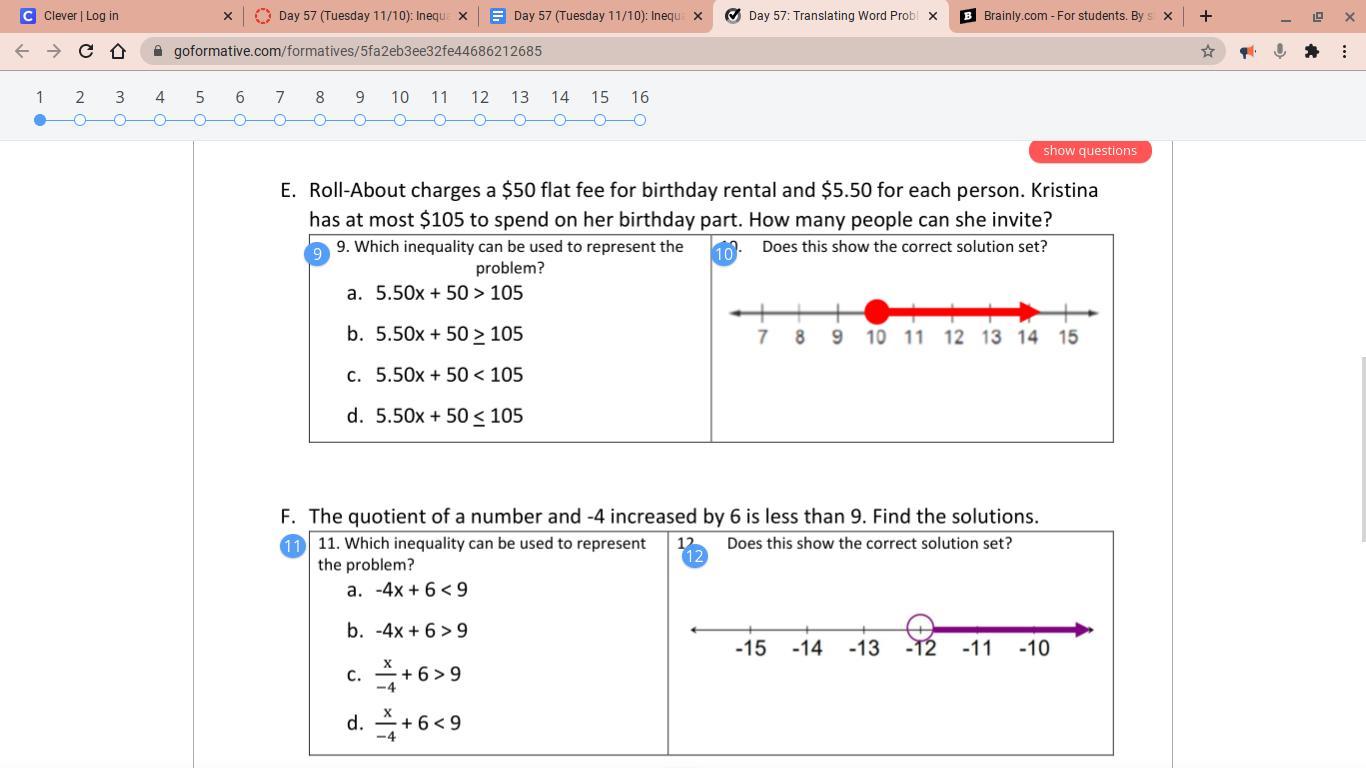Click the microphone extension icon
Viewport: 1366px width, 768px height.
[1279, 51]
